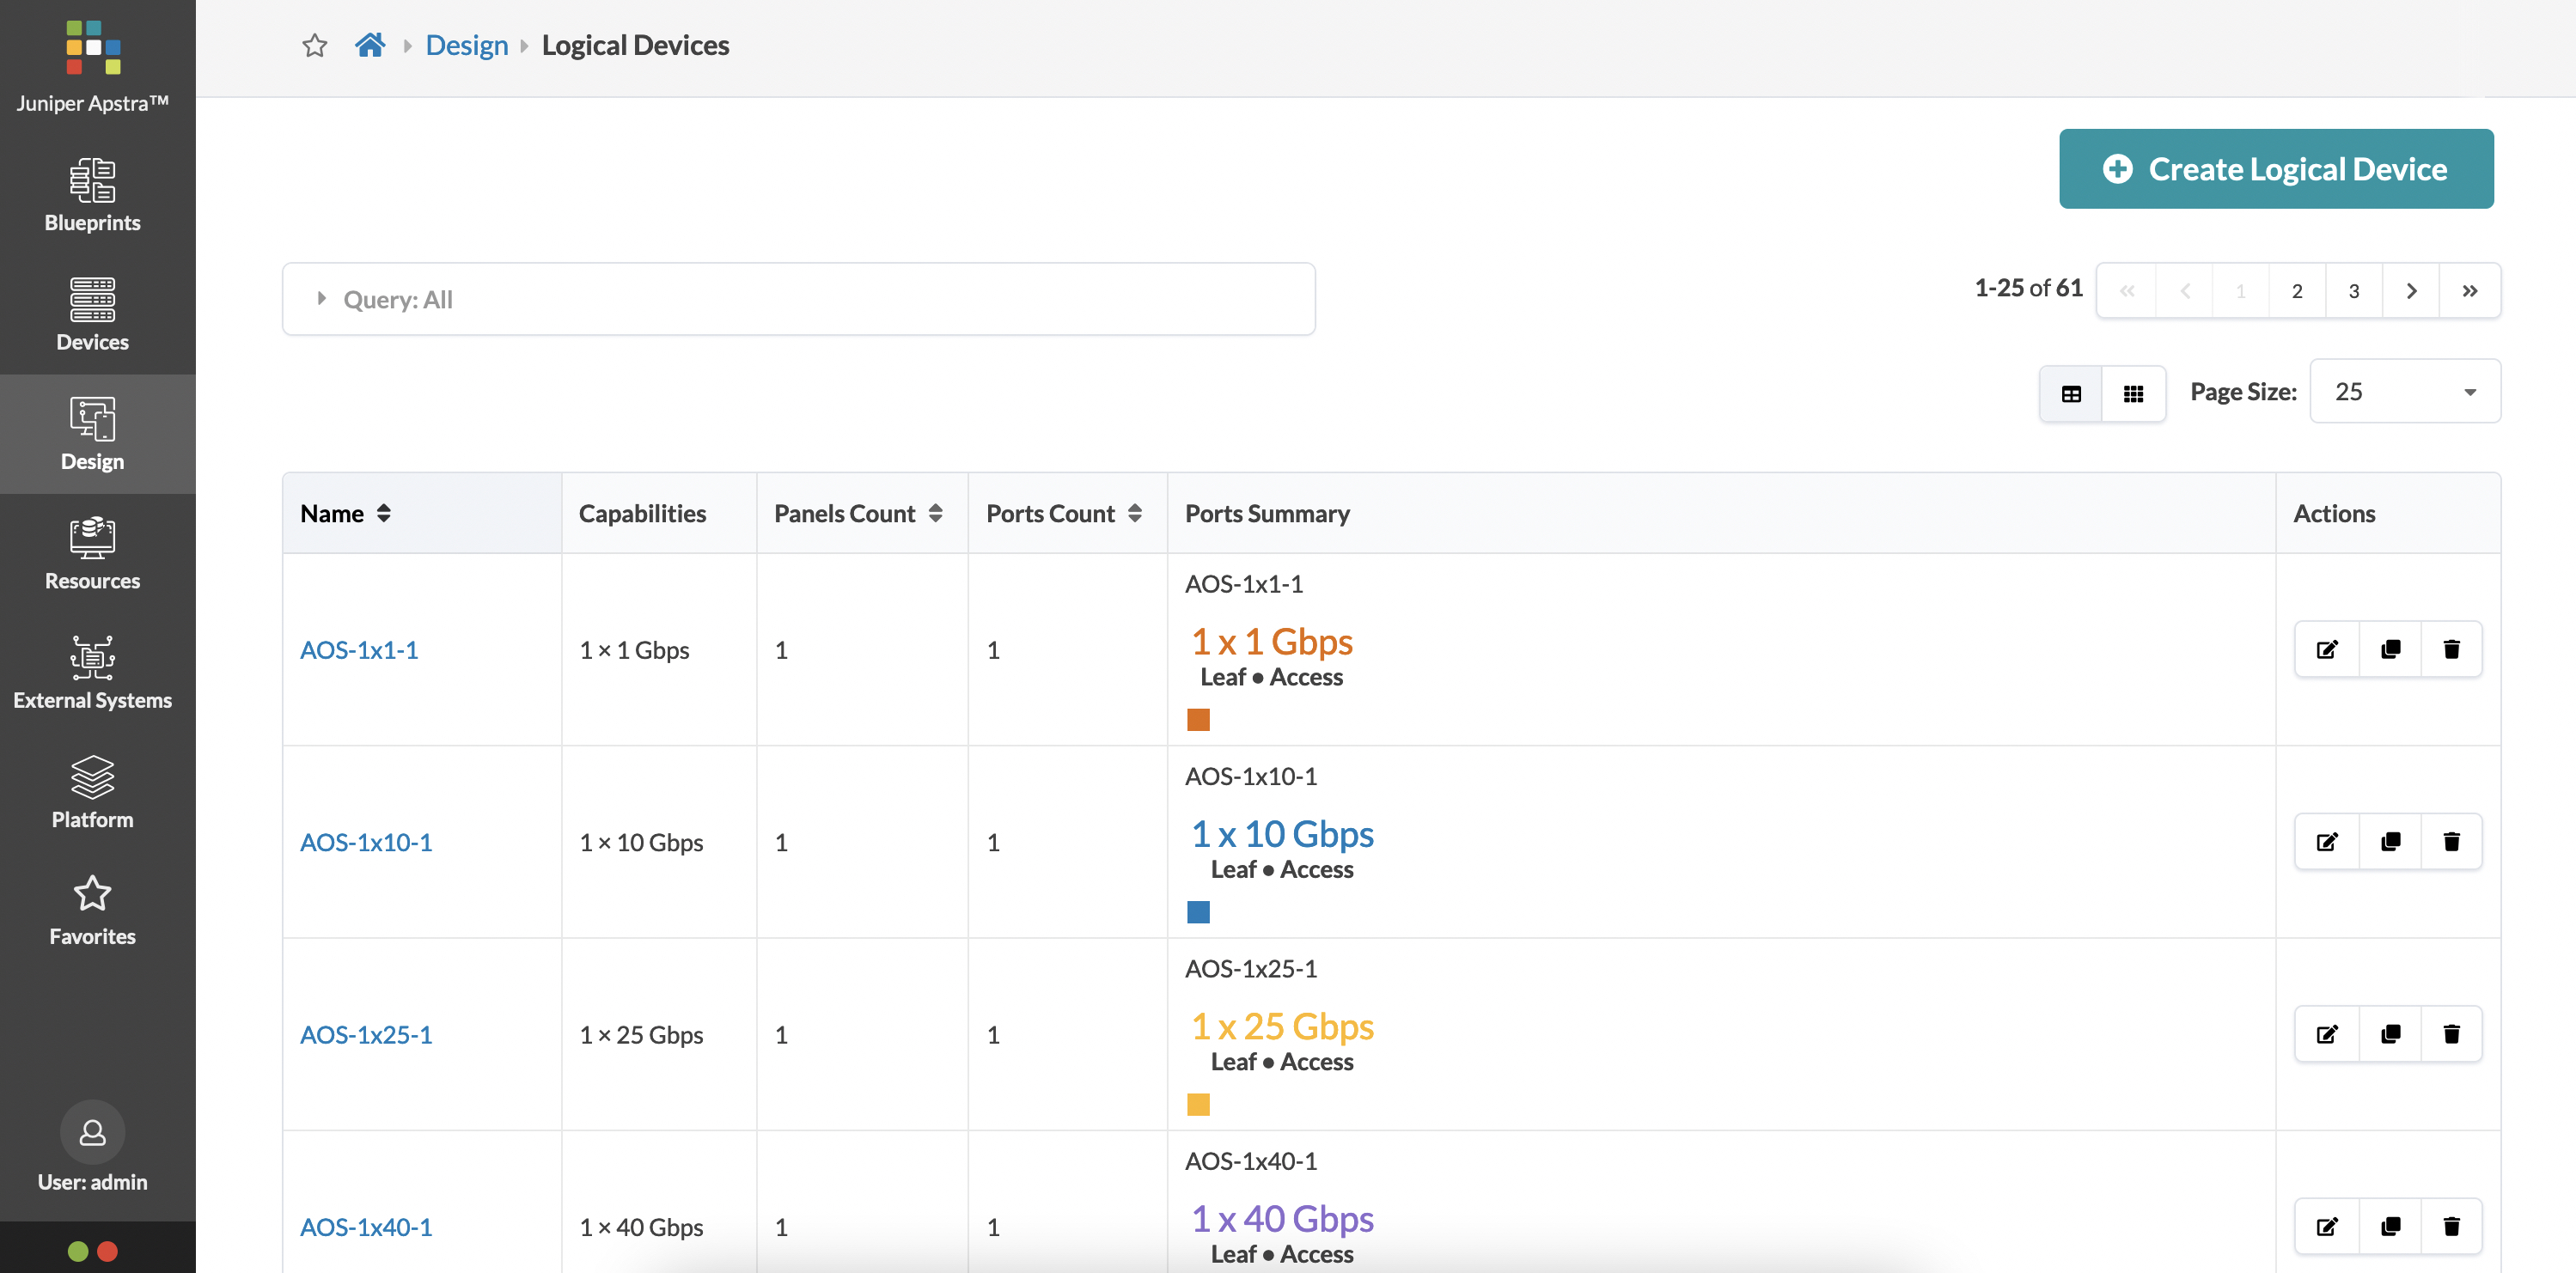Open Resources from the sidebar
2576x1273 pixels.
pyautogui.click(x=92, y=554)
